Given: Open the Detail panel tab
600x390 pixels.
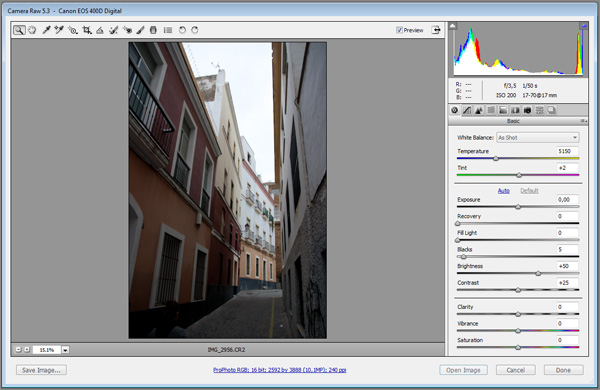Looking at the screenshot, I should tap(479, 110).
